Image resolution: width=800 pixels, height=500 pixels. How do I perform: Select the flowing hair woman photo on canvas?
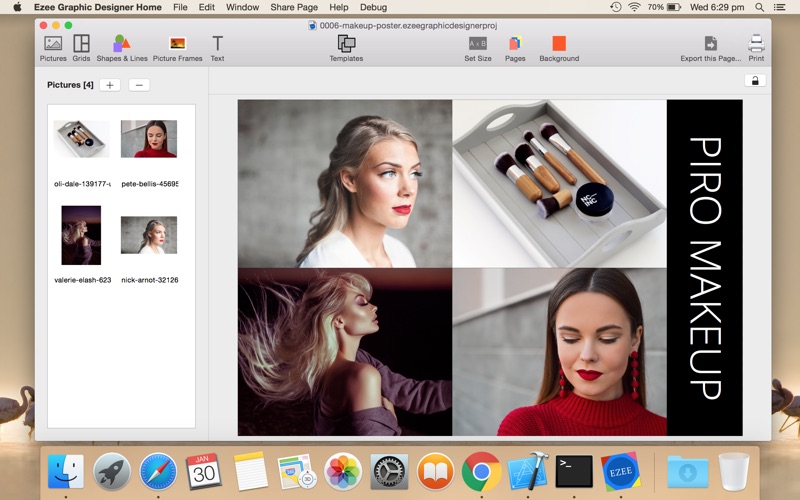(345, 352)
